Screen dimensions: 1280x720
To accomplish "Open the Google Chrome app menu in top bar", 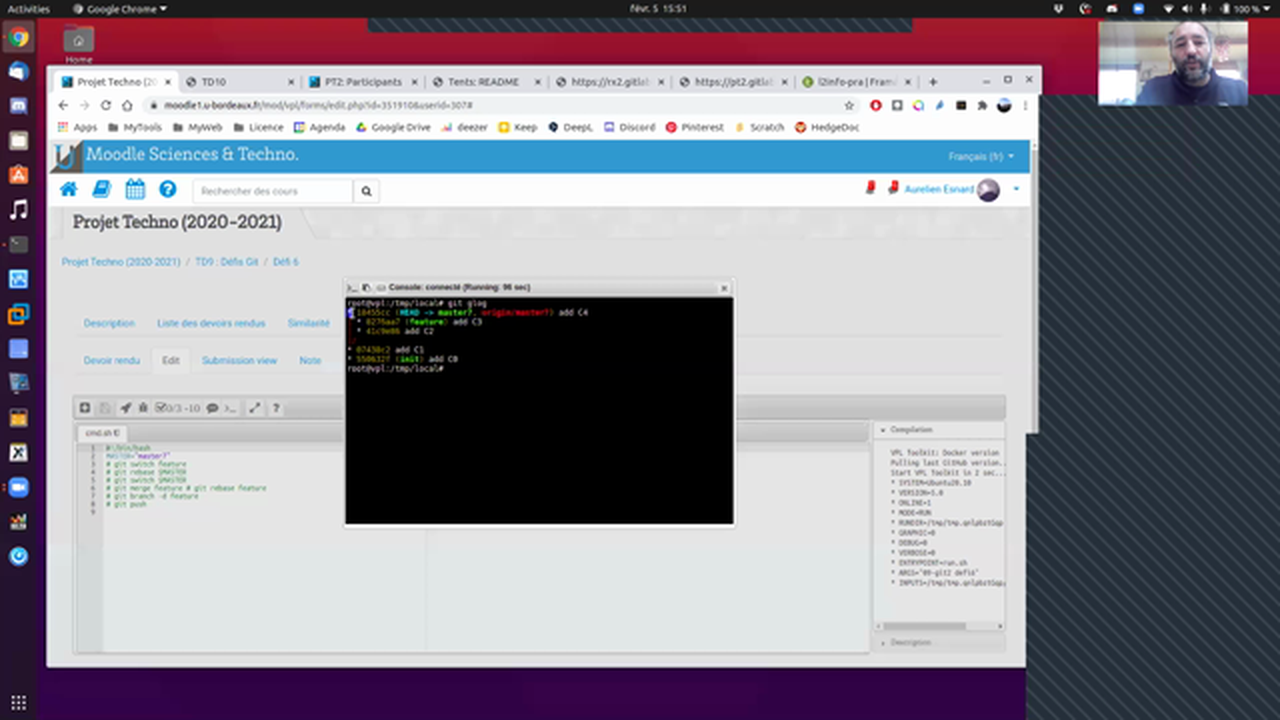I will click(x=120, y=9).
